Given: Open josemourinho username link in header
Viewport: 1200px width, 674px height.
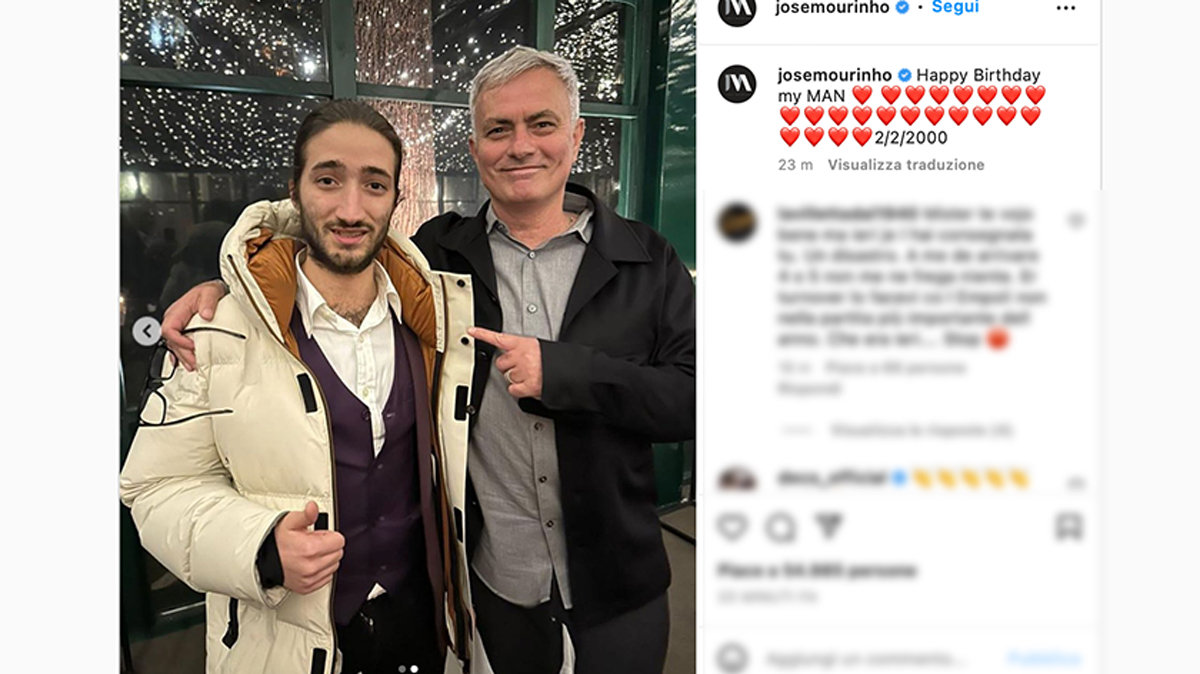Looking at the screenshot, I should (833, 8).
